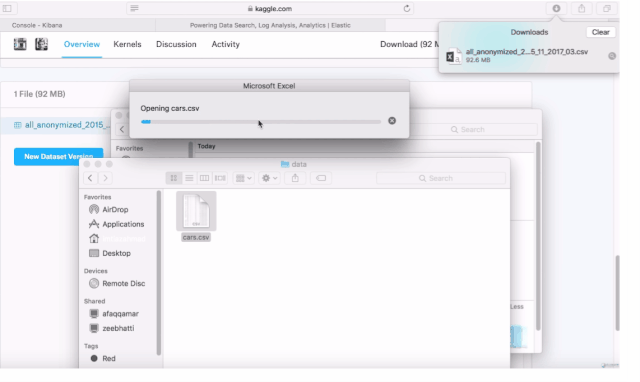The height and width of the screenshot is (382, 640).
Task: Click the Excel file icon in Downloads
Action: pyautogui.click(x=453, y=56)
